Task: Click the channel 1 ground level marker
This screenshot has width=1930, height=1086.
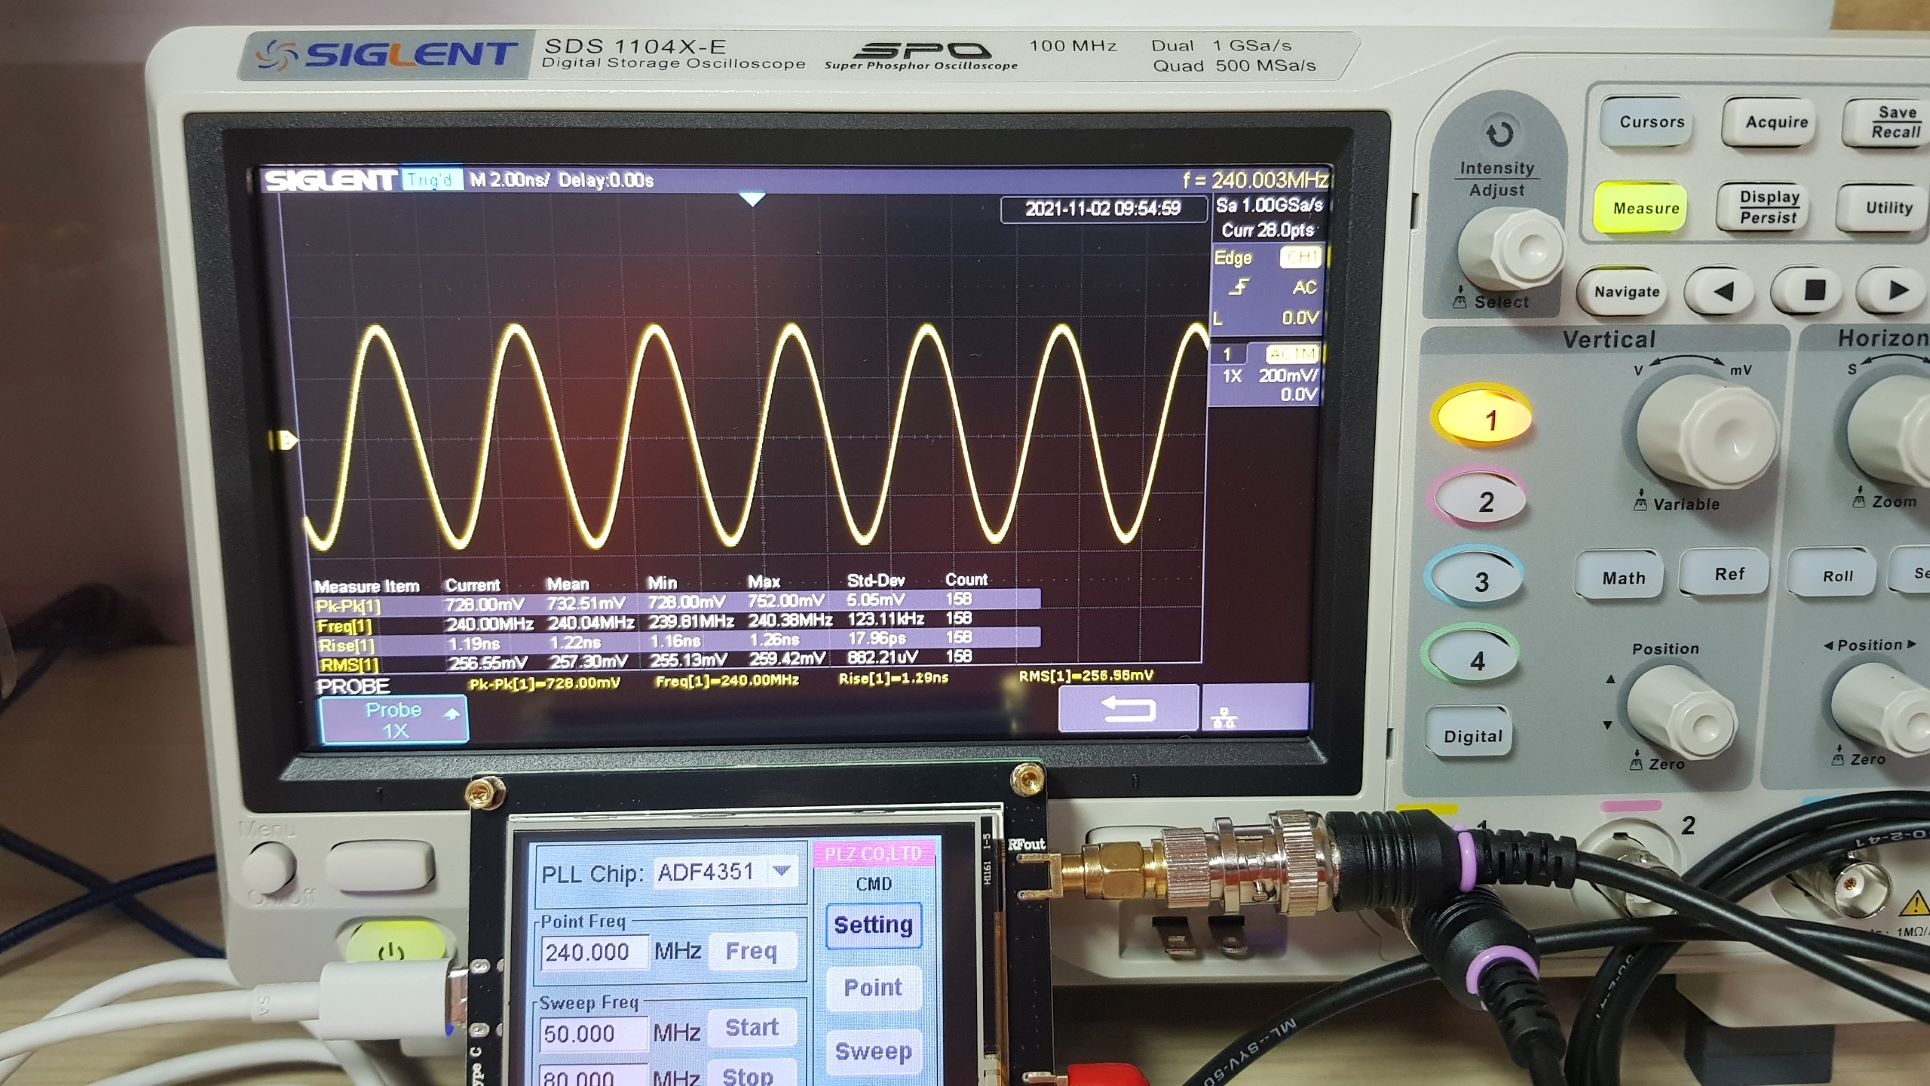Action: (283, 440)
